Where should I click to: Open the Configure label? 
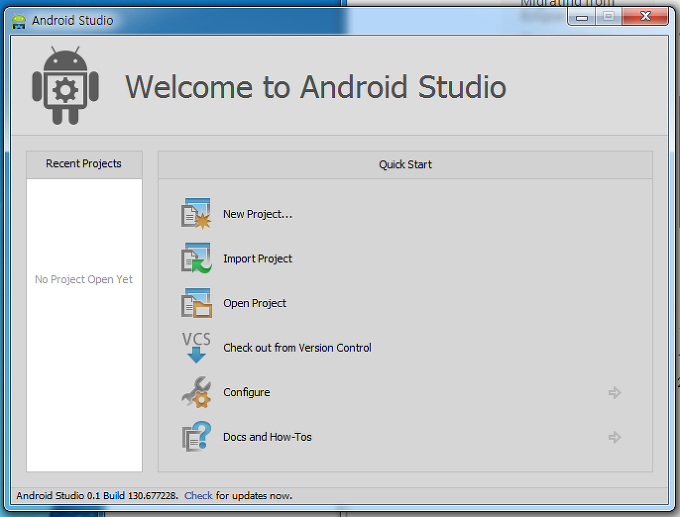246,393
